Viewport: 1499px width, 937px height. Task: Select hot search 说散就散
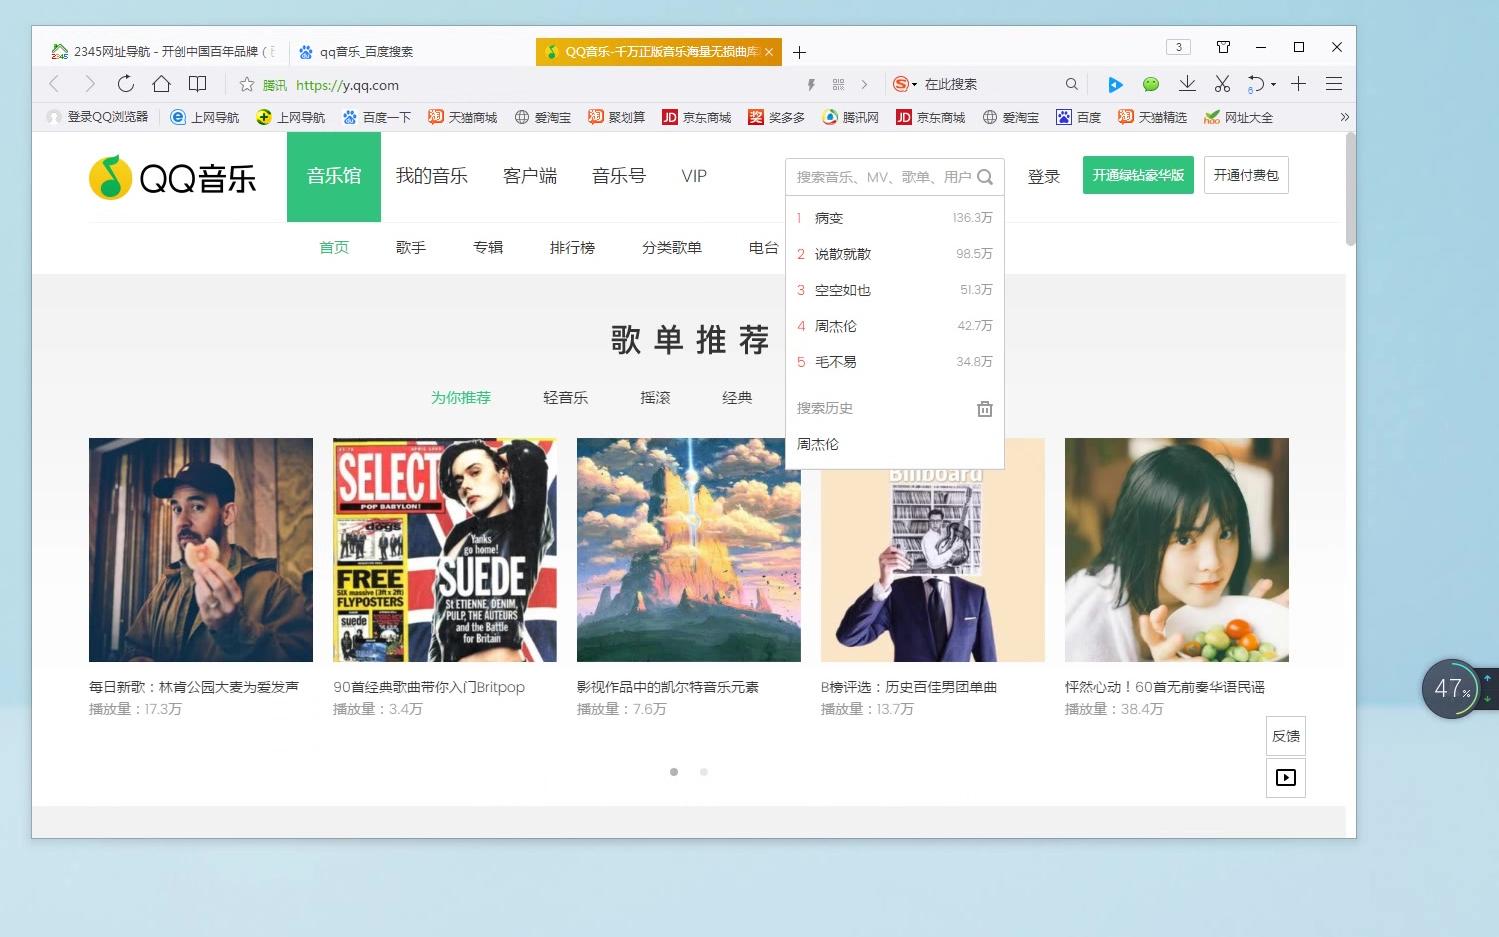[x=895, y=254]
